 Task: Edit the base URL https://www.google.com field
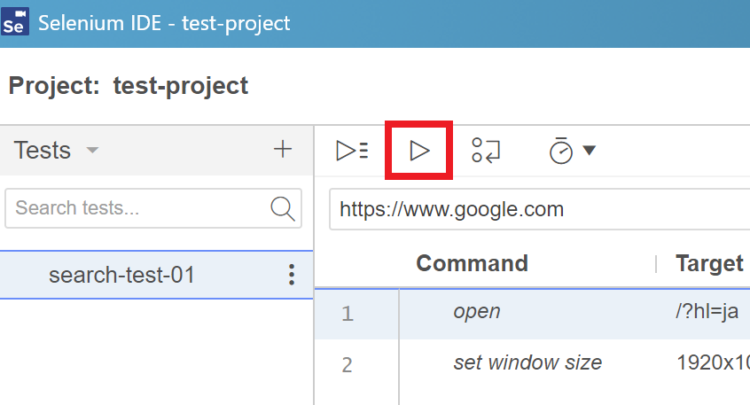[540, 209]
